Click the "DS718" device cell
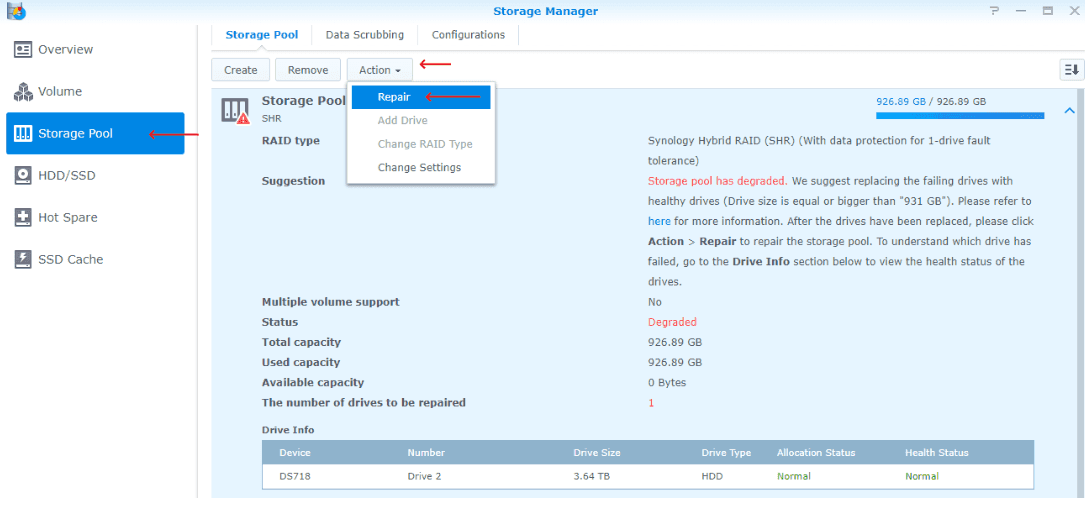This screenshot has height=505, width=1085. click(x=294, y=476)
